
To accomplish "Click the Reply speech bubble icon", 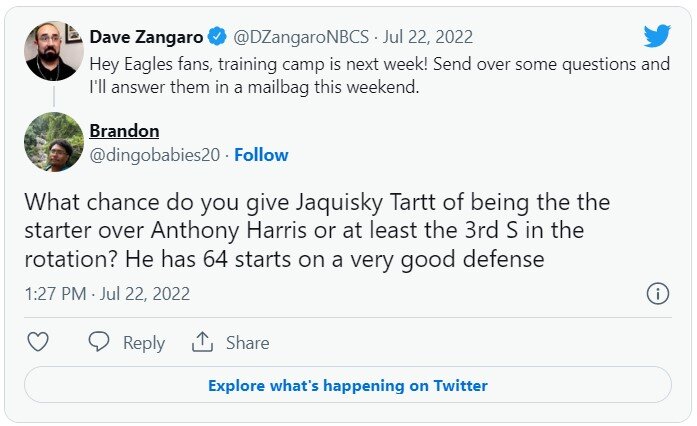I will pos(98,342).
